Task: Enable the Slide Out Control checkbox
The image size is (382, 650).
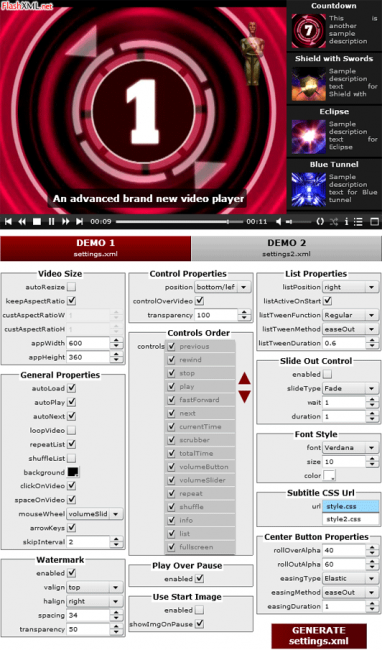Action: point(327,374)
